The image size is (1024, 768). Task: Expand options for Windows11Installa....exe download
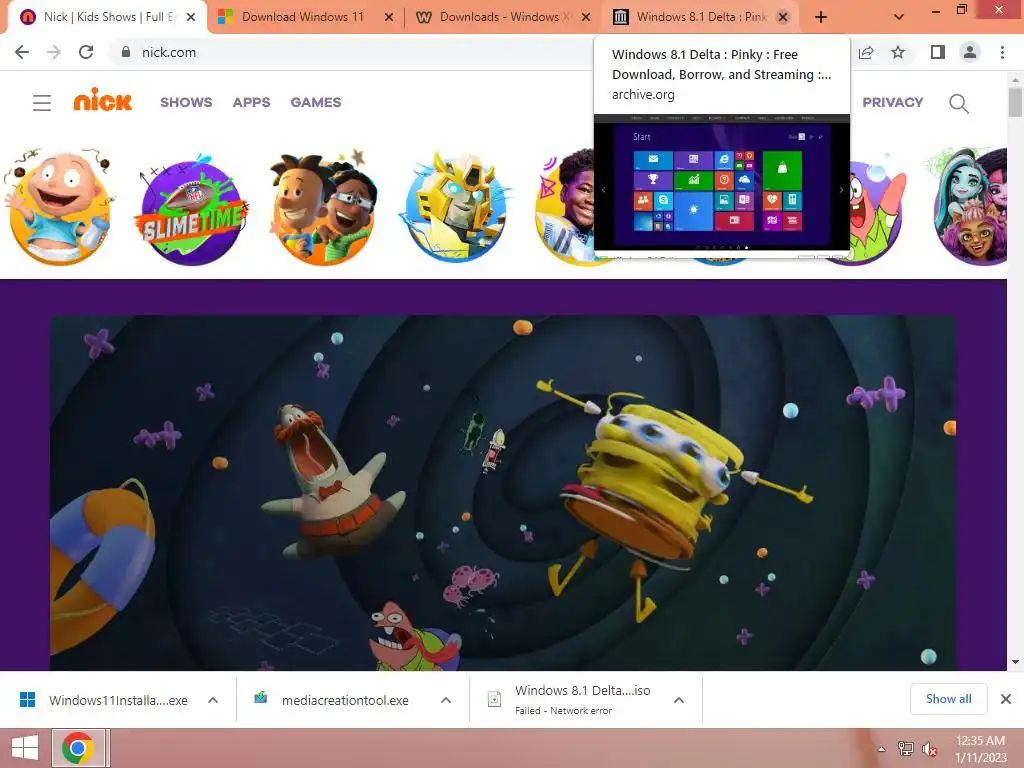pos(213,700)
